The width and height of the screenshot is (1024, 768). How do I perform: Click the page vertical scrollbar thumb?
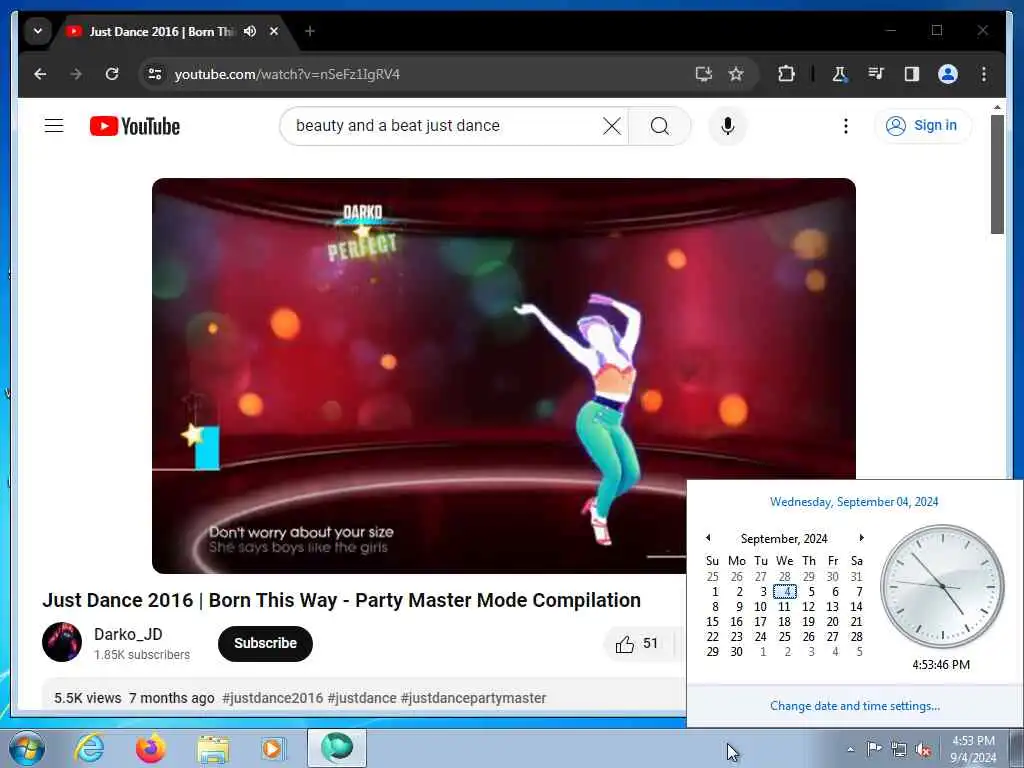tap(997, 174)
